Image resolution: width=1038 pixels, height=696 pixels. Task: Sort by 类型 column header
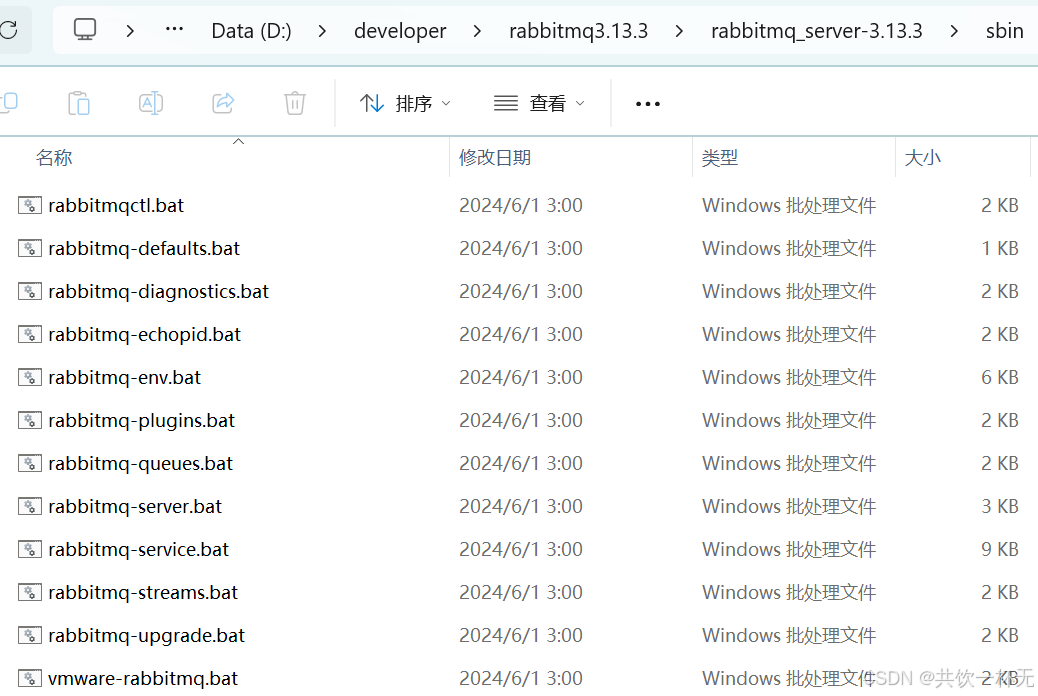tap(720, 158)
